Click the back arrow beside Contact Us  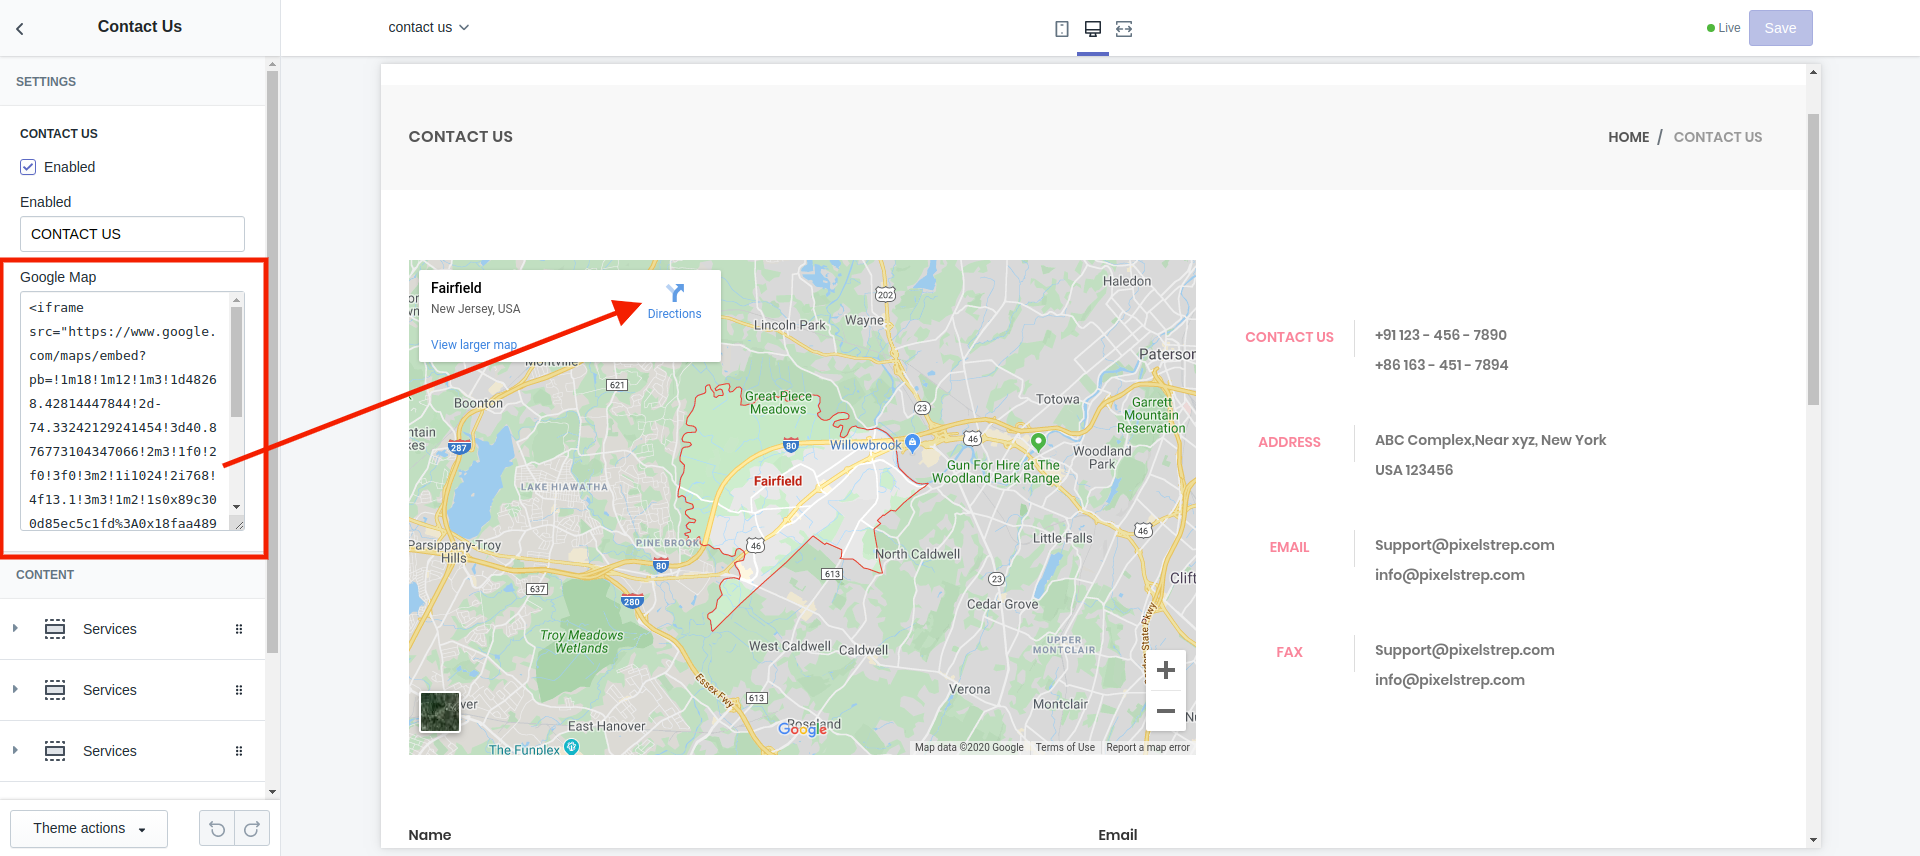[x=20, y=29]
